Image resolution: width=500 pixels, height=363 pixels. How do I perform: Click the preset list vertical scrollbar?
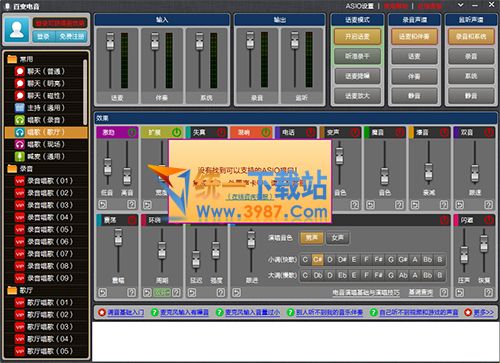85,93
